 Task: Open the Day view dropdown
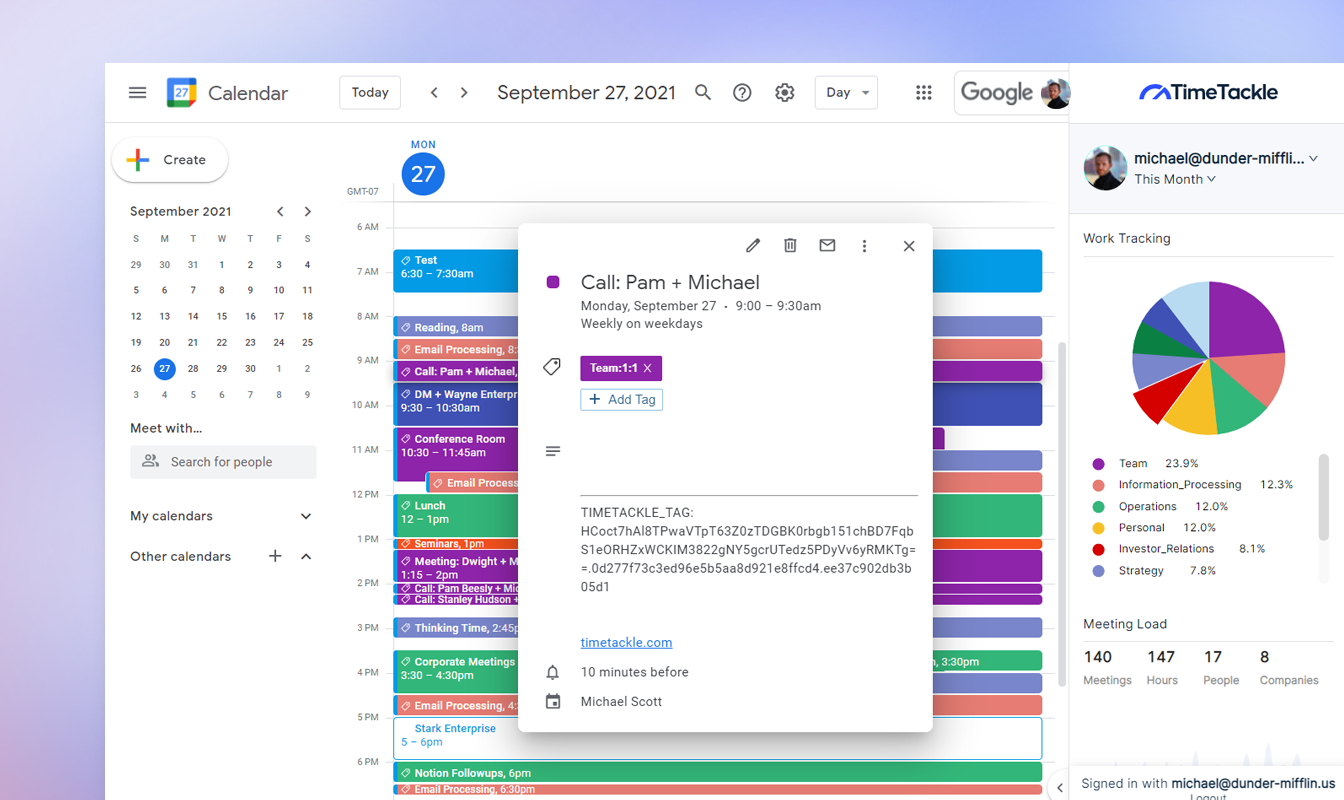point(846,92)
